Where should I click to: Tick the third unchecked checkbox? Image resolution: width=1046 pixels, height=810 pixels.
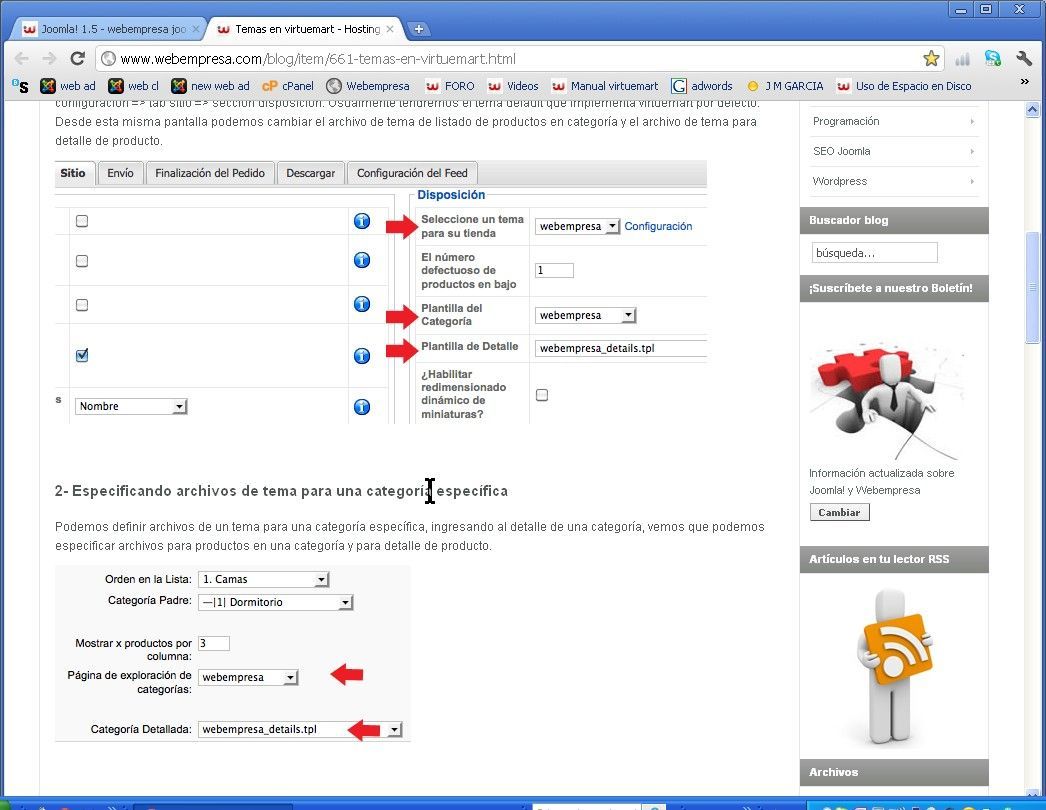click(x=82, y=305)
